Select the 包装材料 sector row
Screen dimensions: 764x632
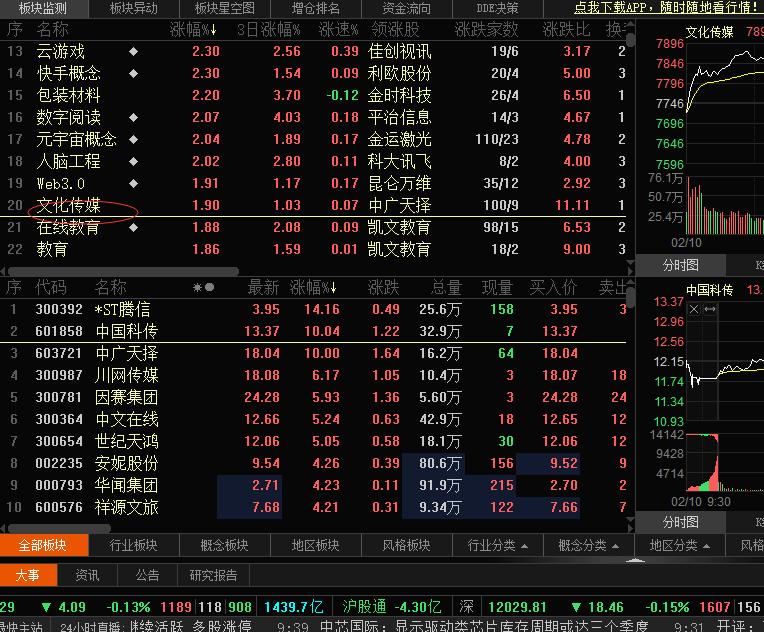pos(313,95)
